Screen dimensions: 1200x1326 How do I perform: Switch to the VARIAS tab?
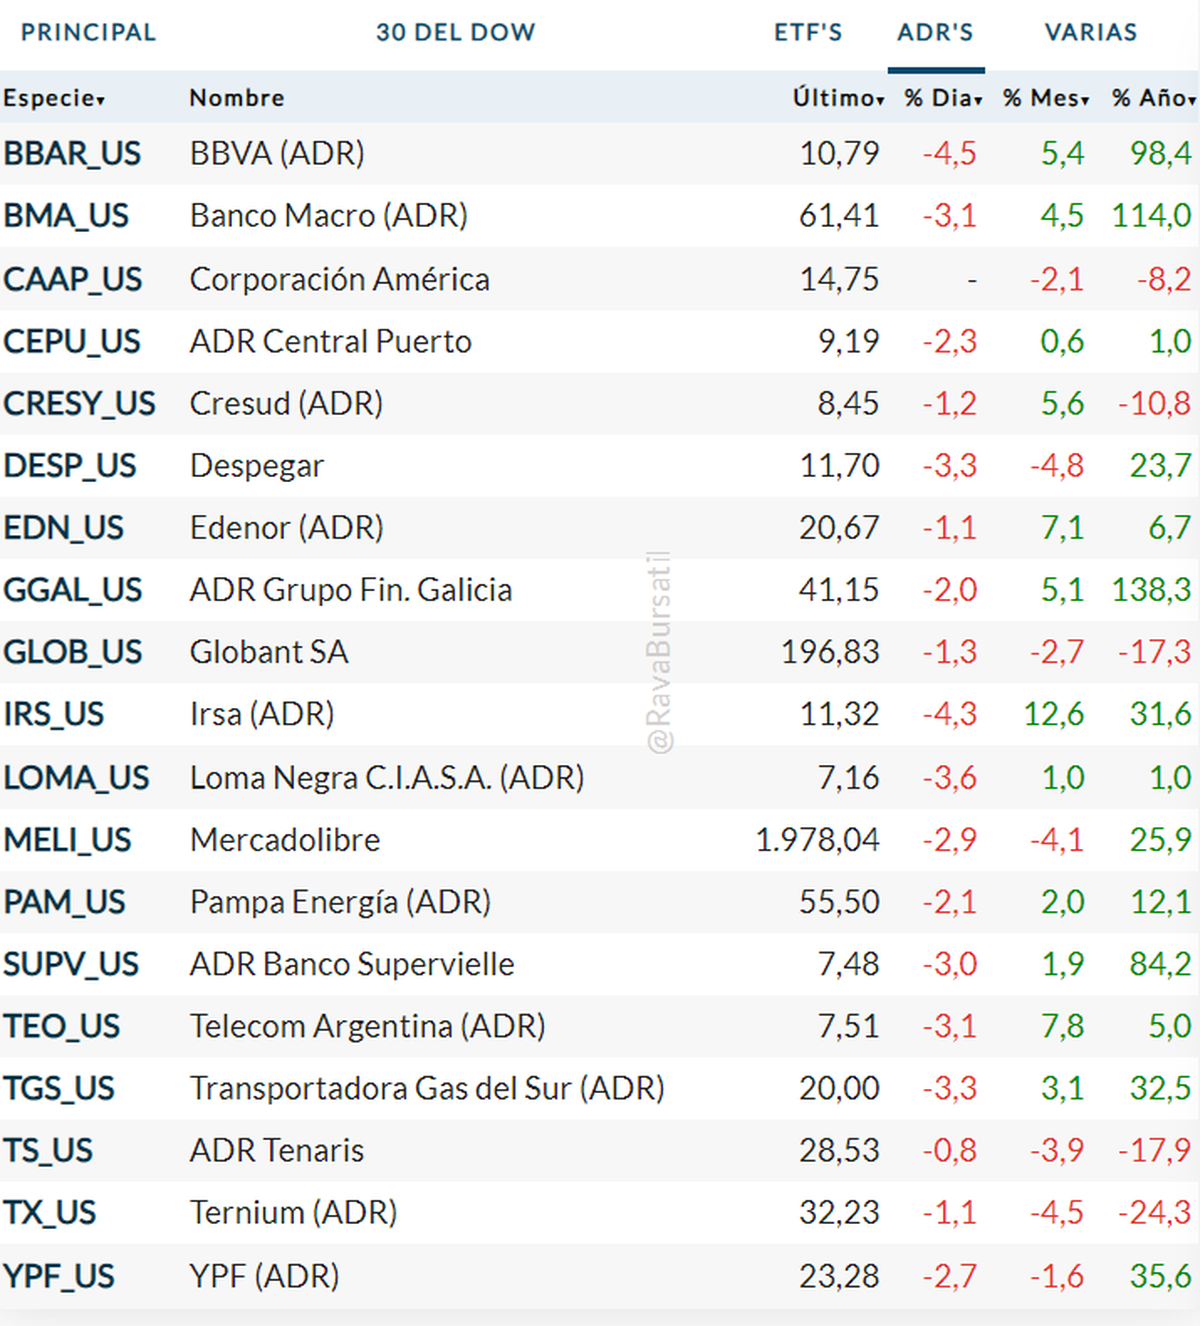pyautogui.click(x=1090, y=32)
